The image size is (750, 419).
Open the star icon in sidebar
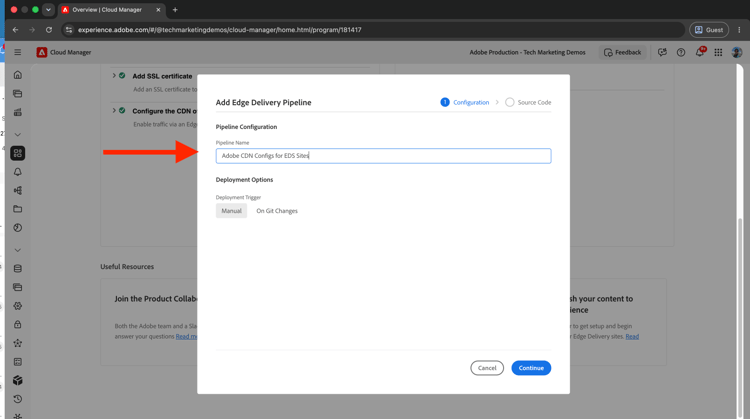pyautogui.click(x=18, y=343)
